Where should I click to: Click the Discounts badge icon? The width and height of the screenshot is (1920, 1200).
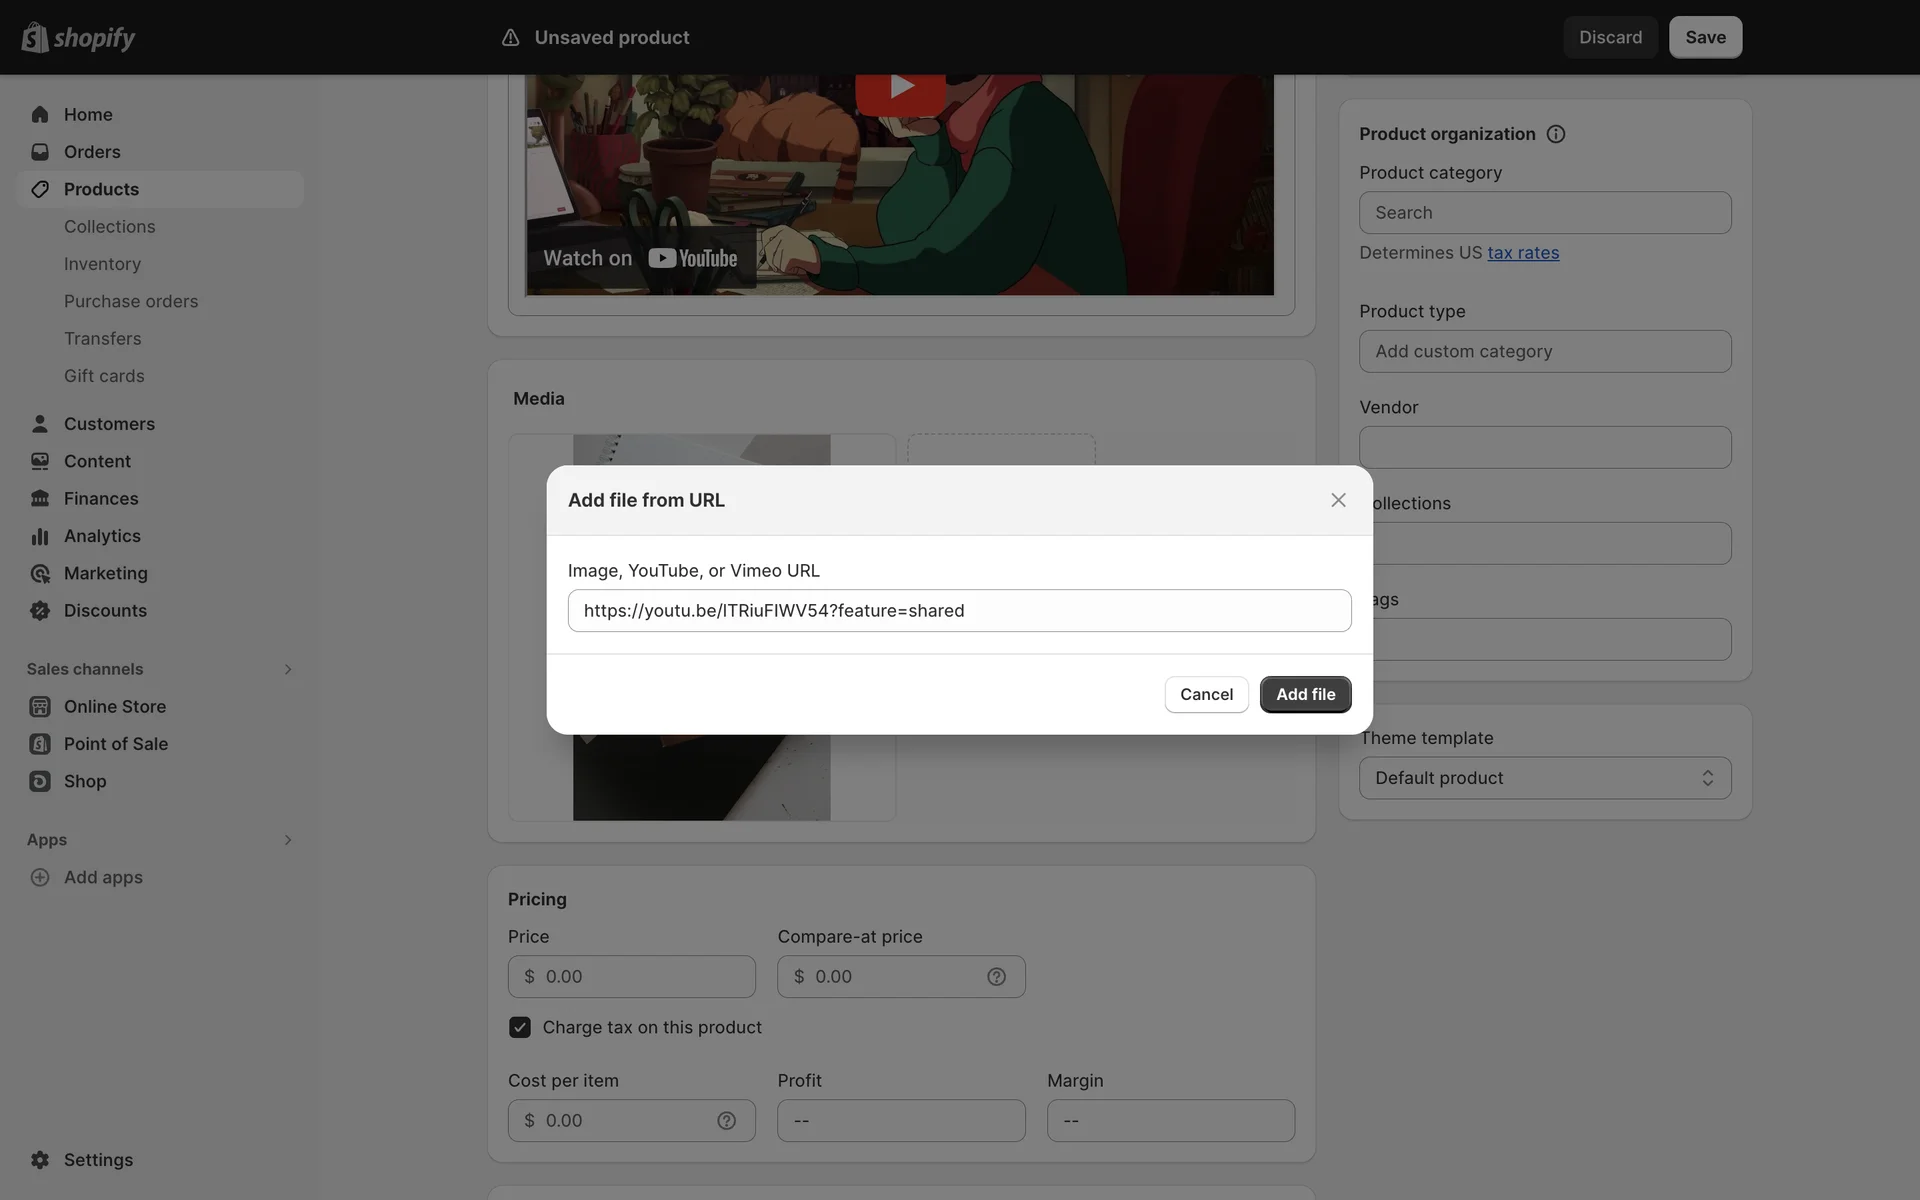(x=40, y=611)
